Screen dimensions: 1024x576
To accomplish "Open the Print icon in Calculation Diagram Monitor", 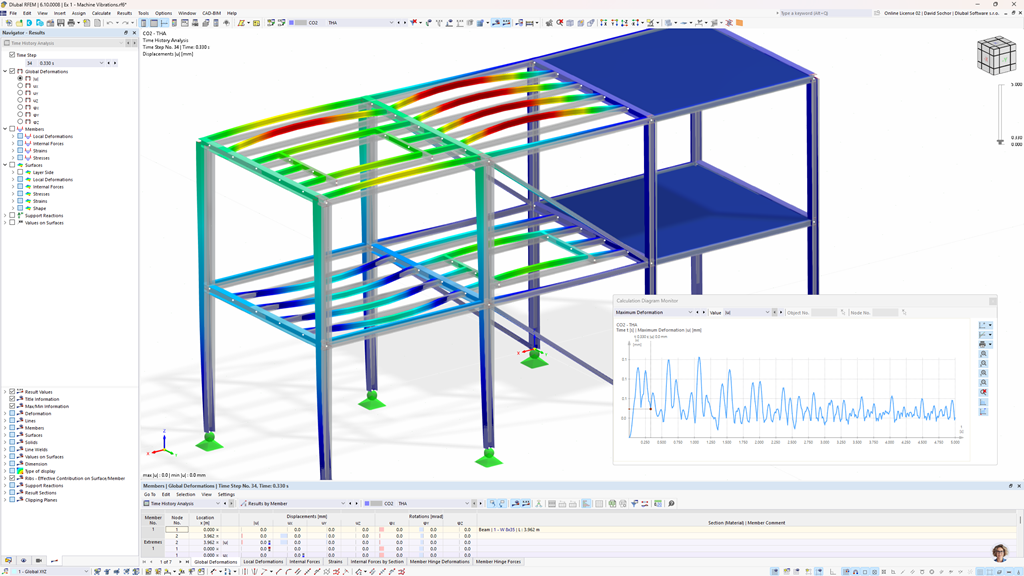I will 982,345.
